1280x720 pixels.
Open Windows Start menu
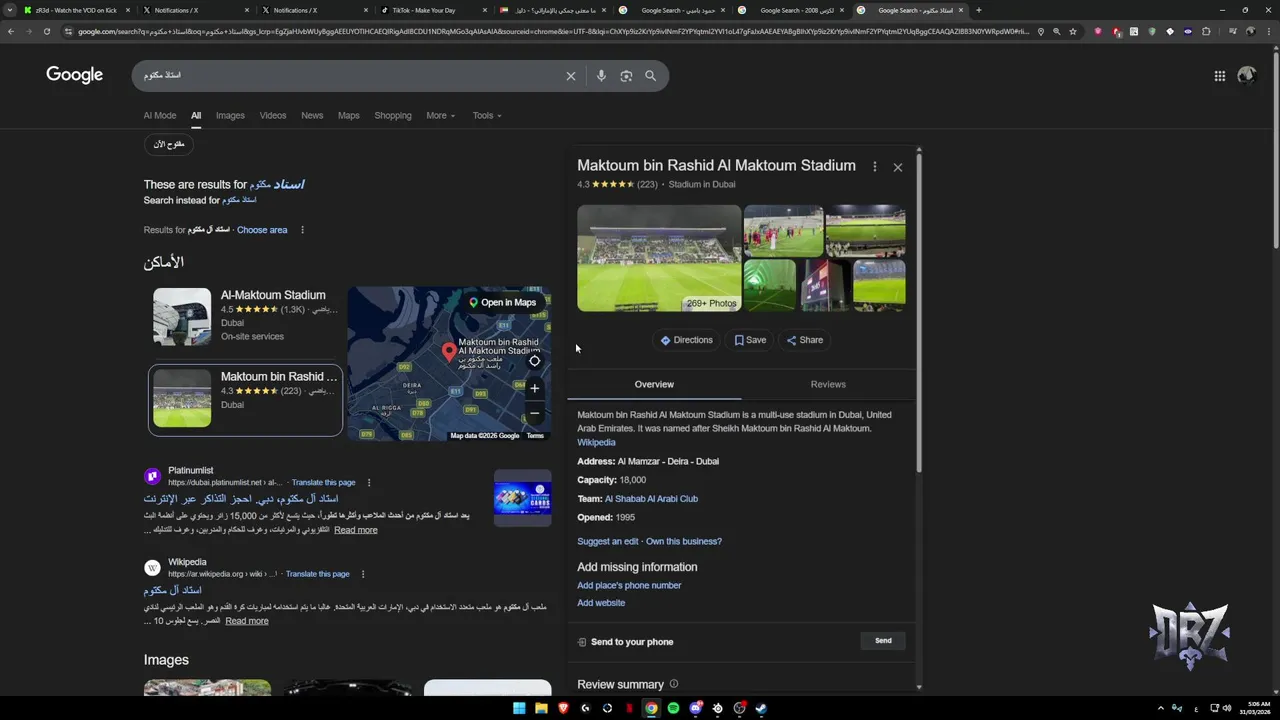[519, 708]
